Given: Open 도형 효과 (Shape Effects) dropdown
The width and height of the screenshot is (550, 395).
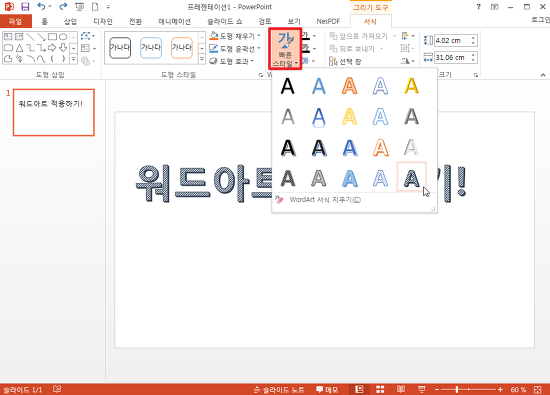Looking at the screenshot, I should click(x=232, y=61).
